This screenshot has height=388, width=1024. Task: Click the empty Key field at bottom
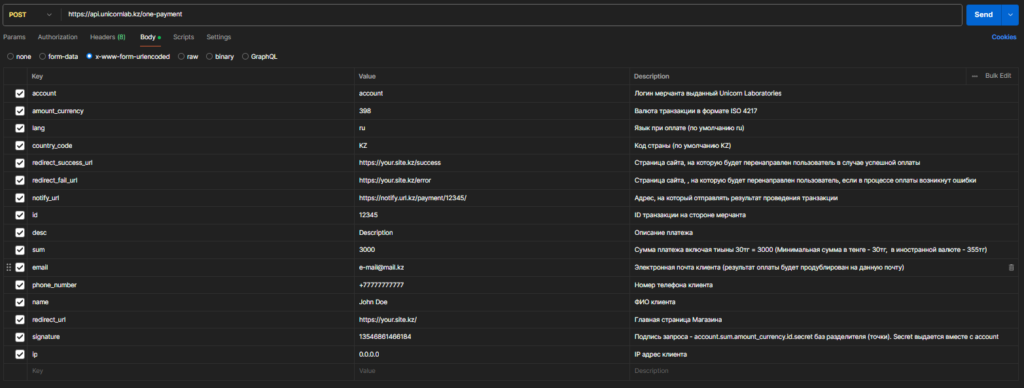coord(192,372)
